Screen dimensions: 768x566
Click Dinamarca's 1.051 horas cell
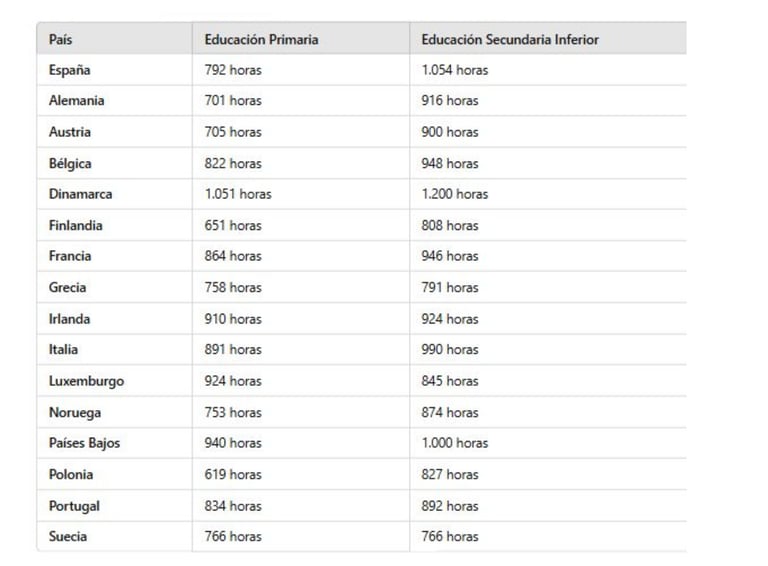pos(238,194)
